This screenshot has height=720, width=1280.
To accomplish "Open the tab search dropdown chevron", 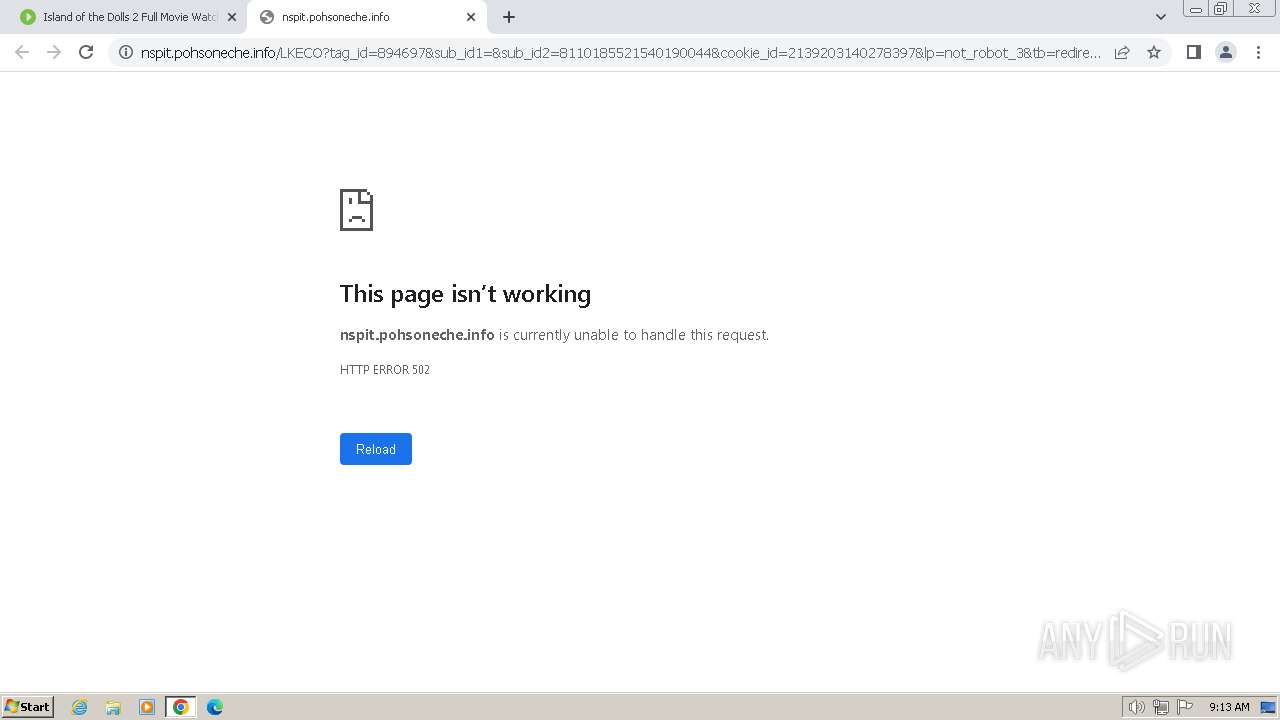I will coord(1161,17).
